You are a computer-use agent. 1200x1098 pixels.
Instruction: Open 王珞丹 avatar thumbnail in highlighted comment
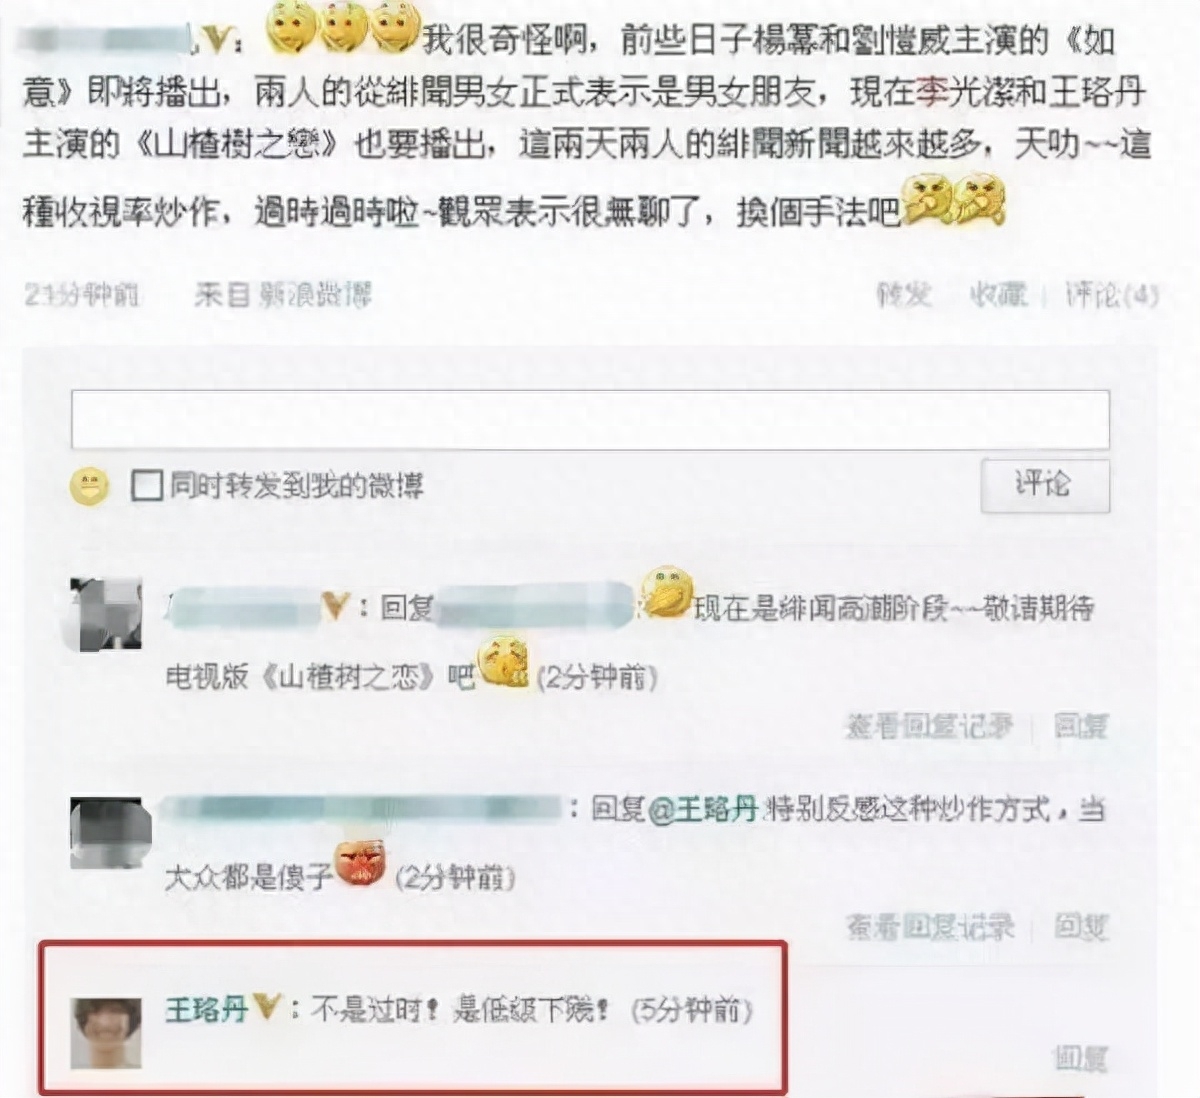[106, 1033]
